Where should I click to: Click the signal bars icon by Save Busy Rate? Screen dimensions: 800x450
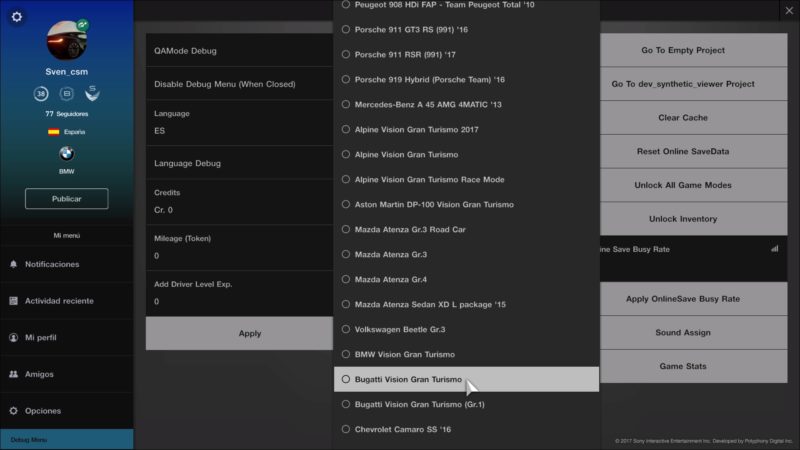[774, 249]
